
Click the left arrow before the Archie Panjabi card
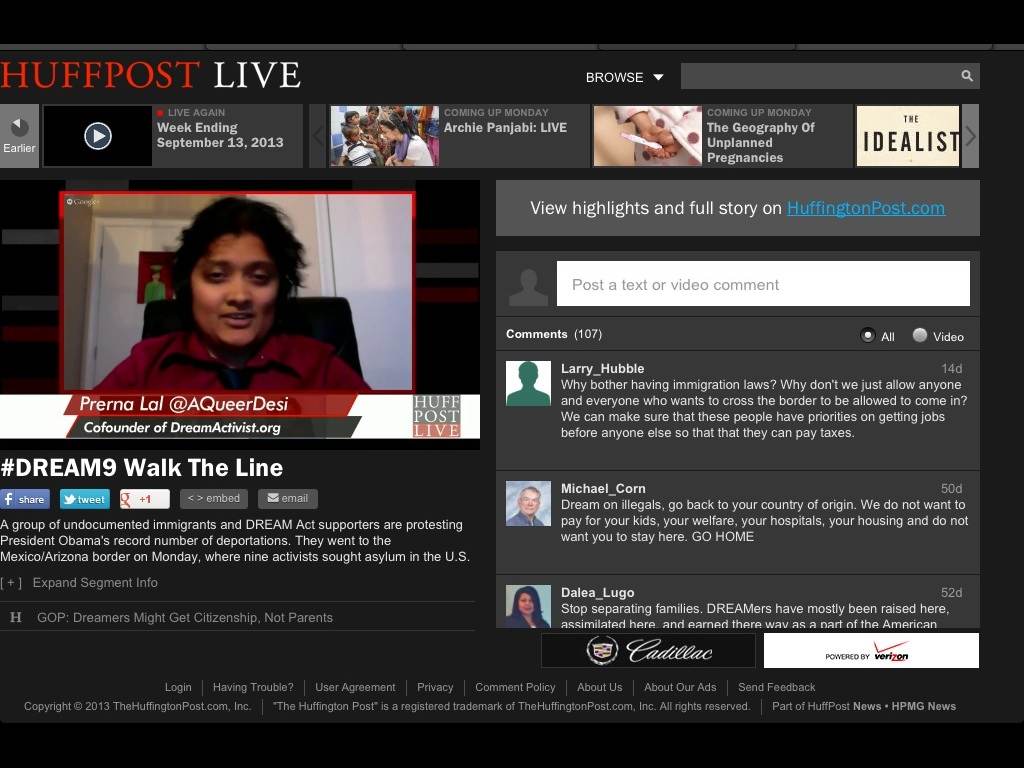pyautogui.click(x=317, y=136)
